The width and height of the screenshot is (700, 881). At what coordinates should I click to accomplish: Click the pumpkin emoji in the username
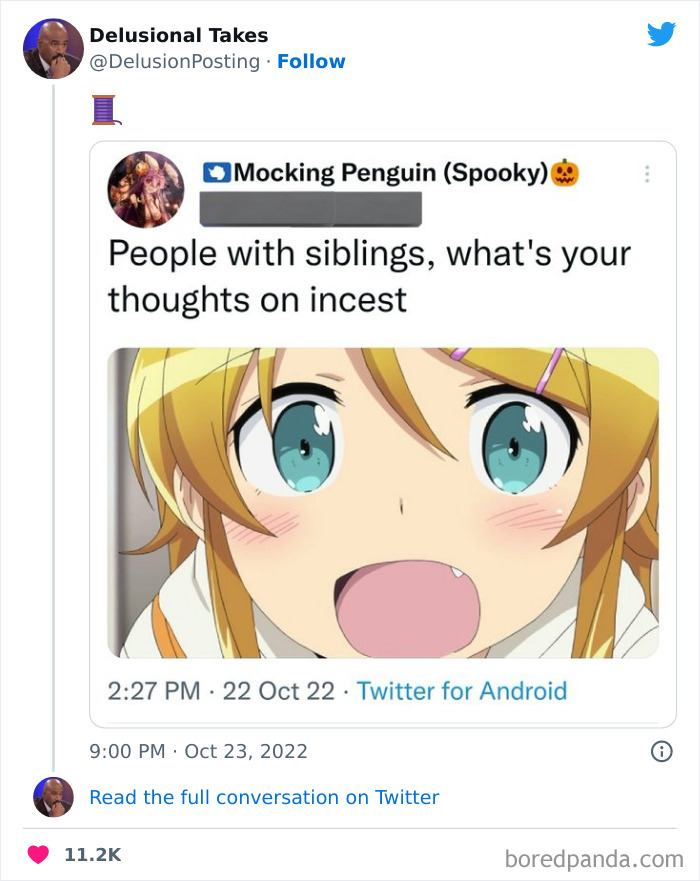click(x=567, y=172)
